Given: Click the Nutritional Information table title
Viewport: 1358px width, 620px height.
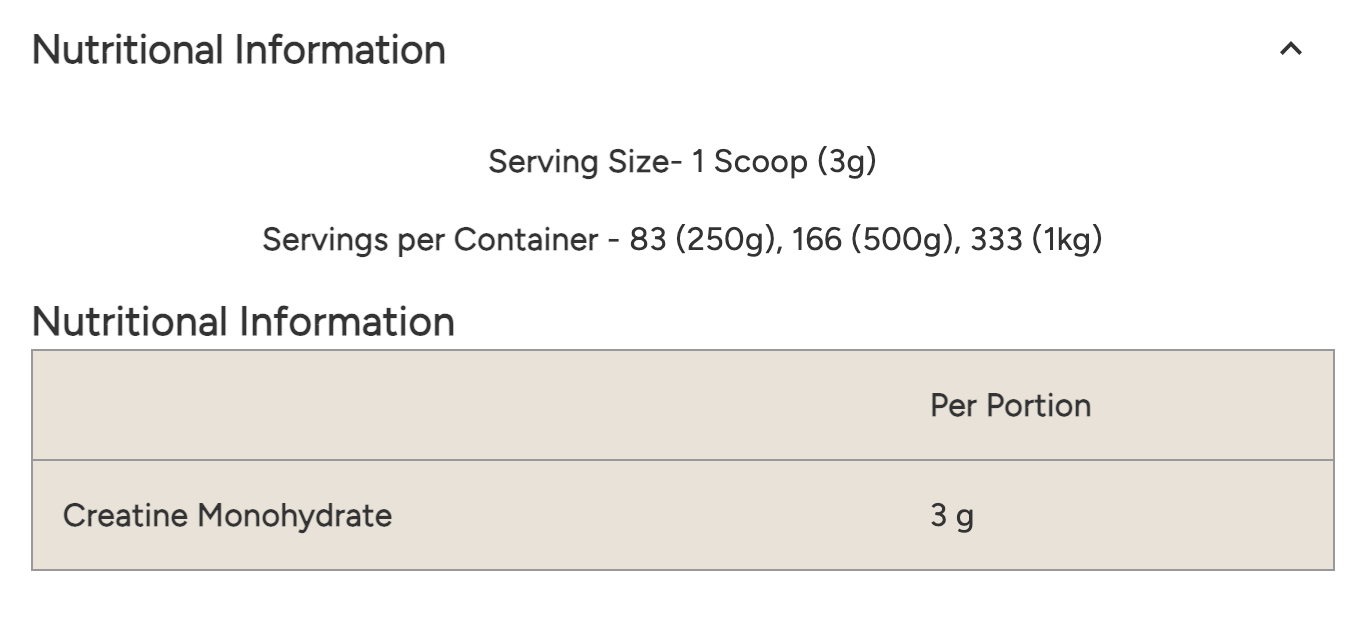Looking at the screenshot, I should click(243, 322).
